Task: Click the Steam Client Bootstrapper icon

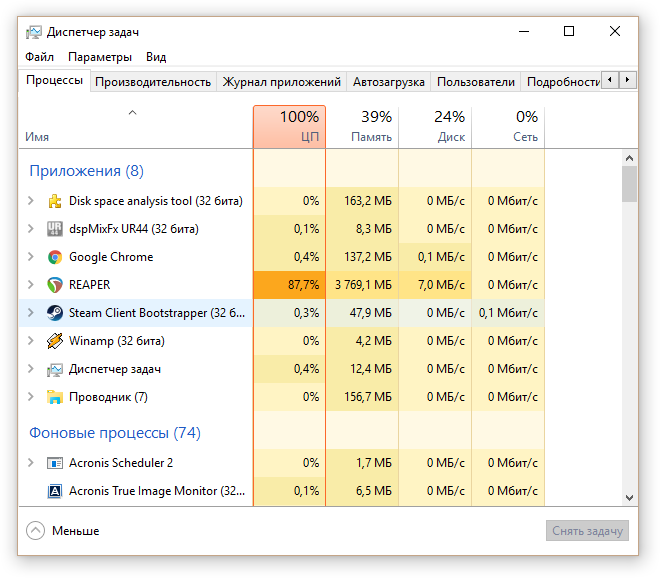Action: coord(55,313)
